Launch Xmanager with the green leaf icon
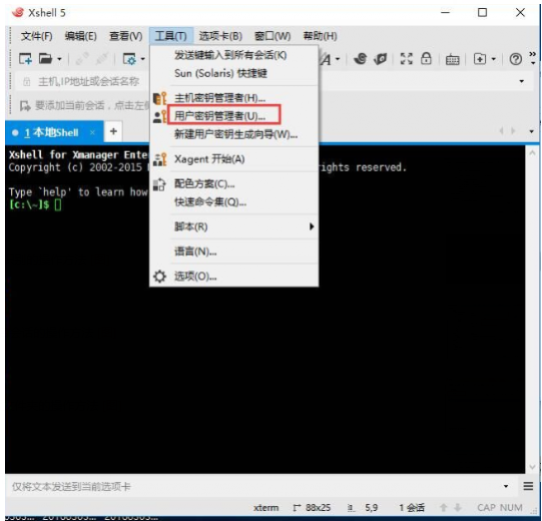This screenshot has height=521, width=542. 380,59
